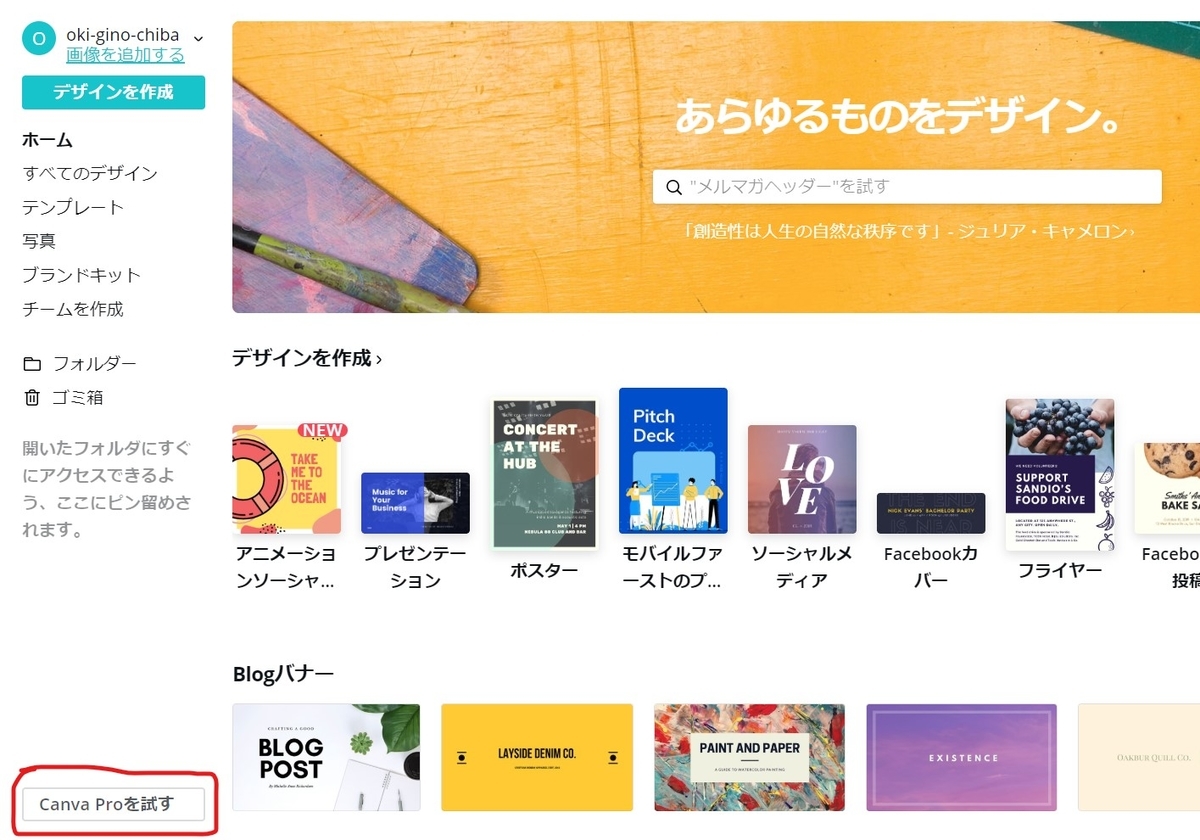Screen dimensions: 1200x840
Task: Choose the アニメーションソーシャル design type
Action: click(286, 480)
